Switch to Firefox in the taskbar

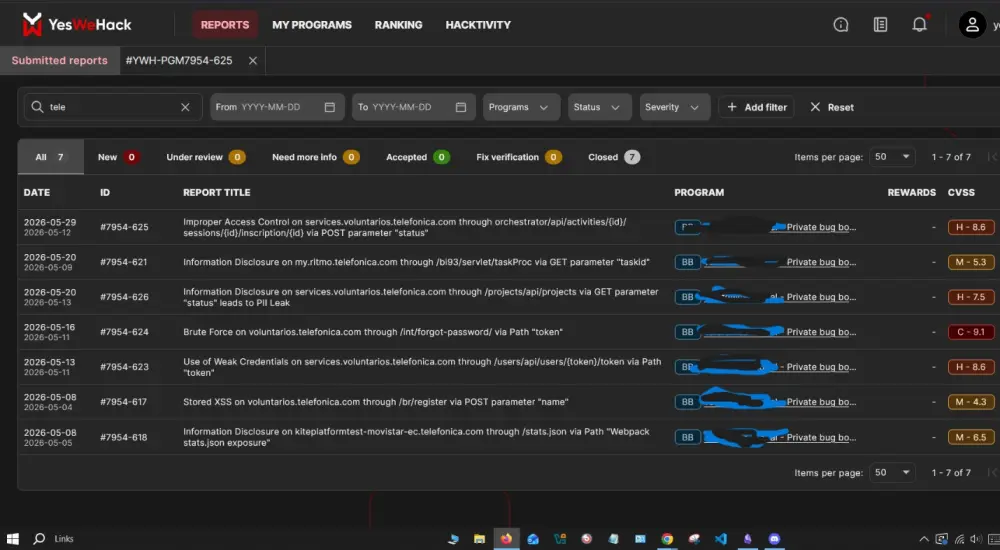[x=506, y=539]
